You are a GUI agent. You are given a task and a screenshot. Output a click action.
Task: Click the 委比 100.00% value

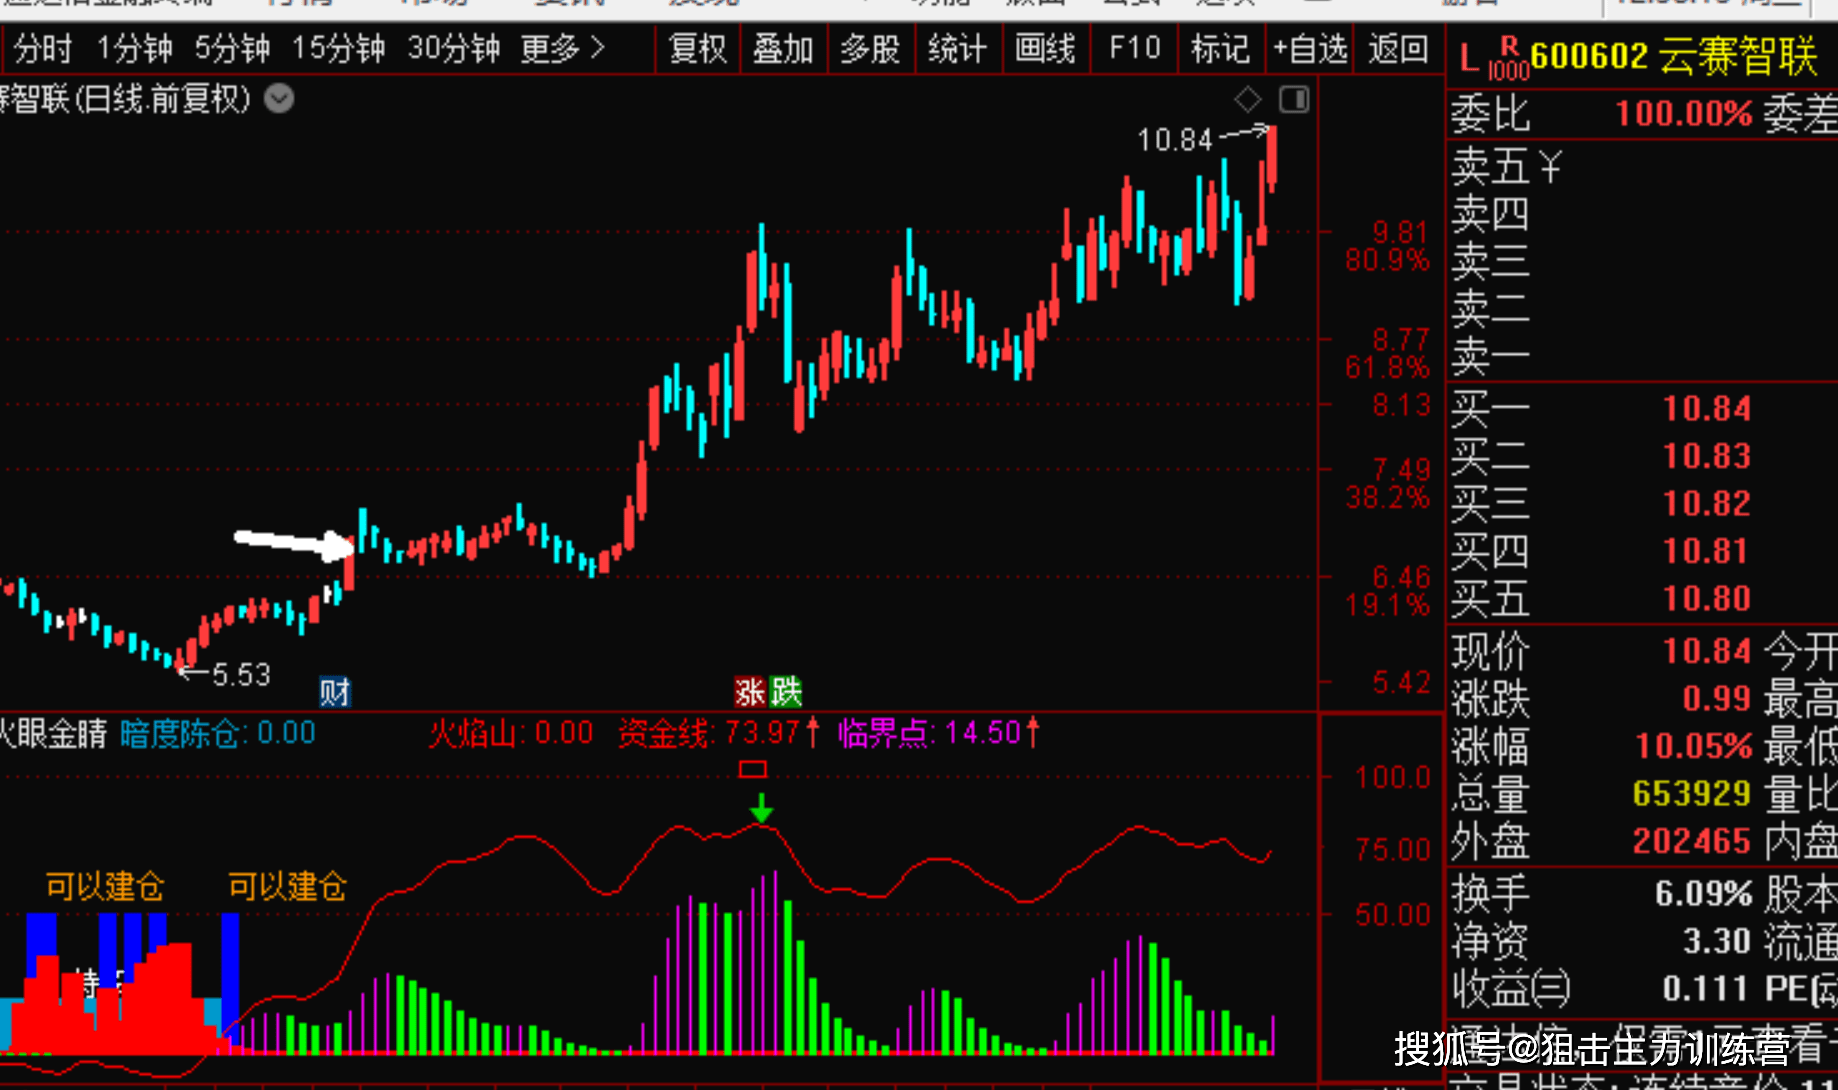1684,113
